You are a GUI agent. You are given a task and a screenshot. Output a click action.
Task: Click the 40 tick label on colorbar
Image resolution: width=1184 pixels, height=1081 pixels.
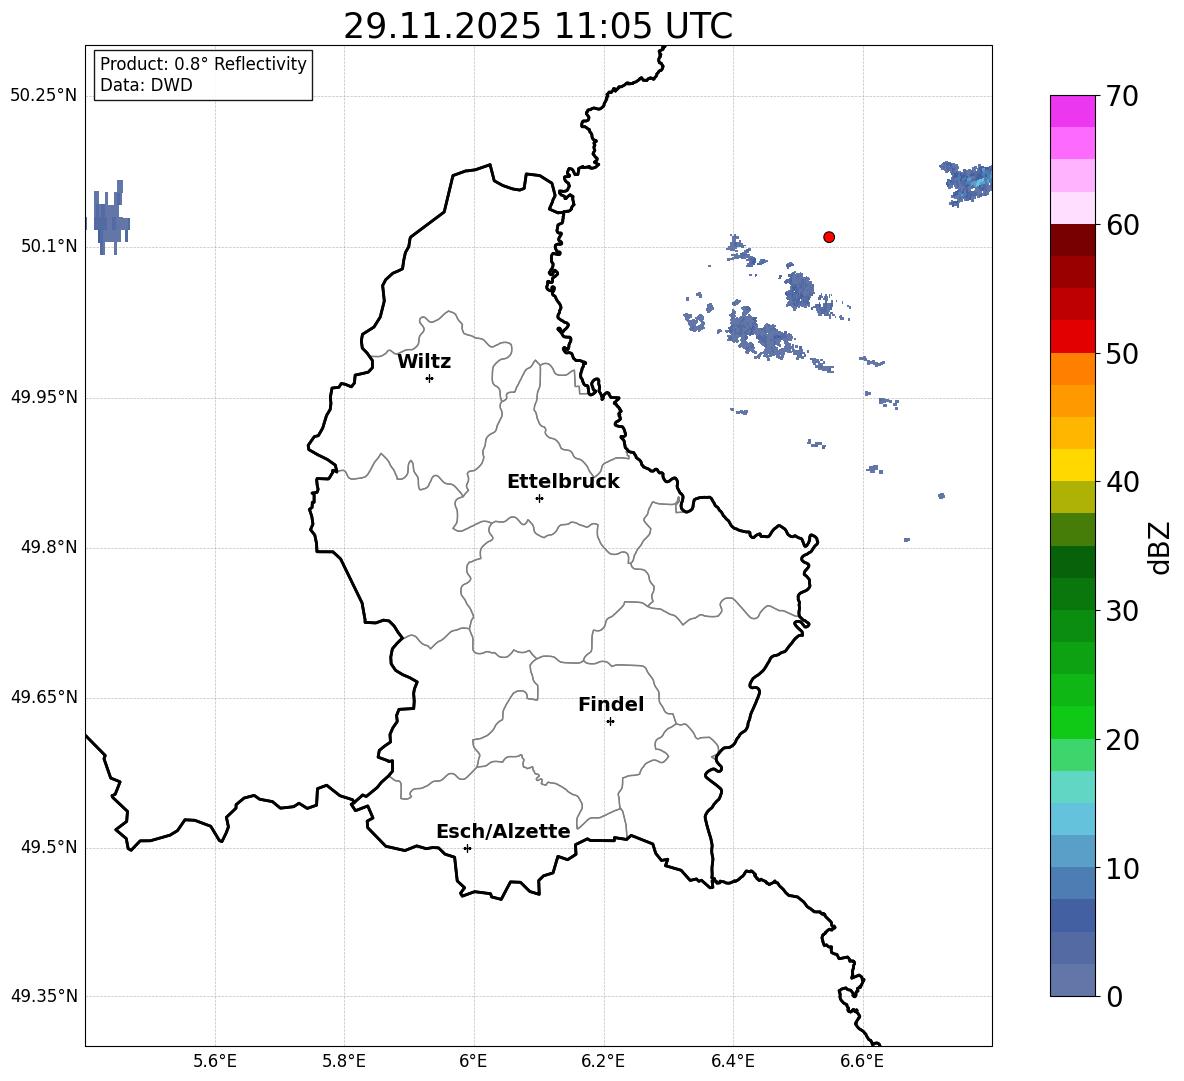coord(1122,482)
